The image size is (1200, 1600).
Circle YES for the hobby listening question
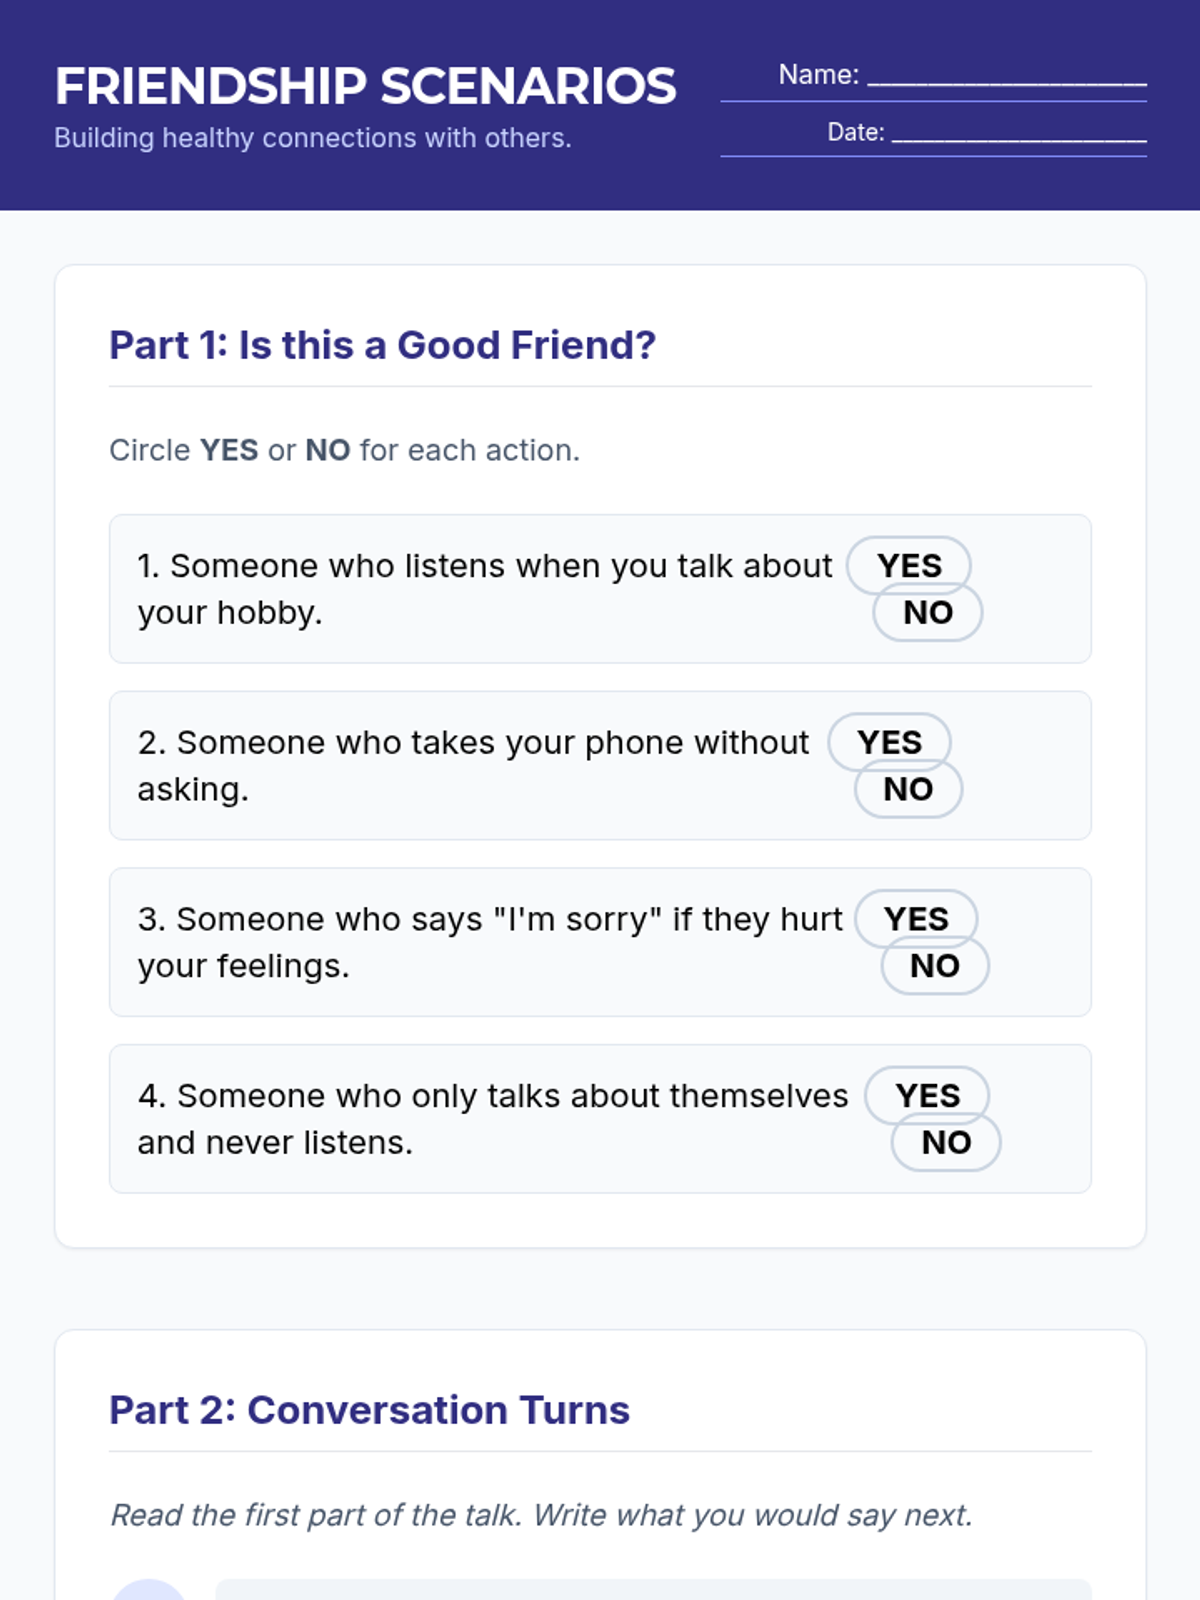tap(909, 565)
